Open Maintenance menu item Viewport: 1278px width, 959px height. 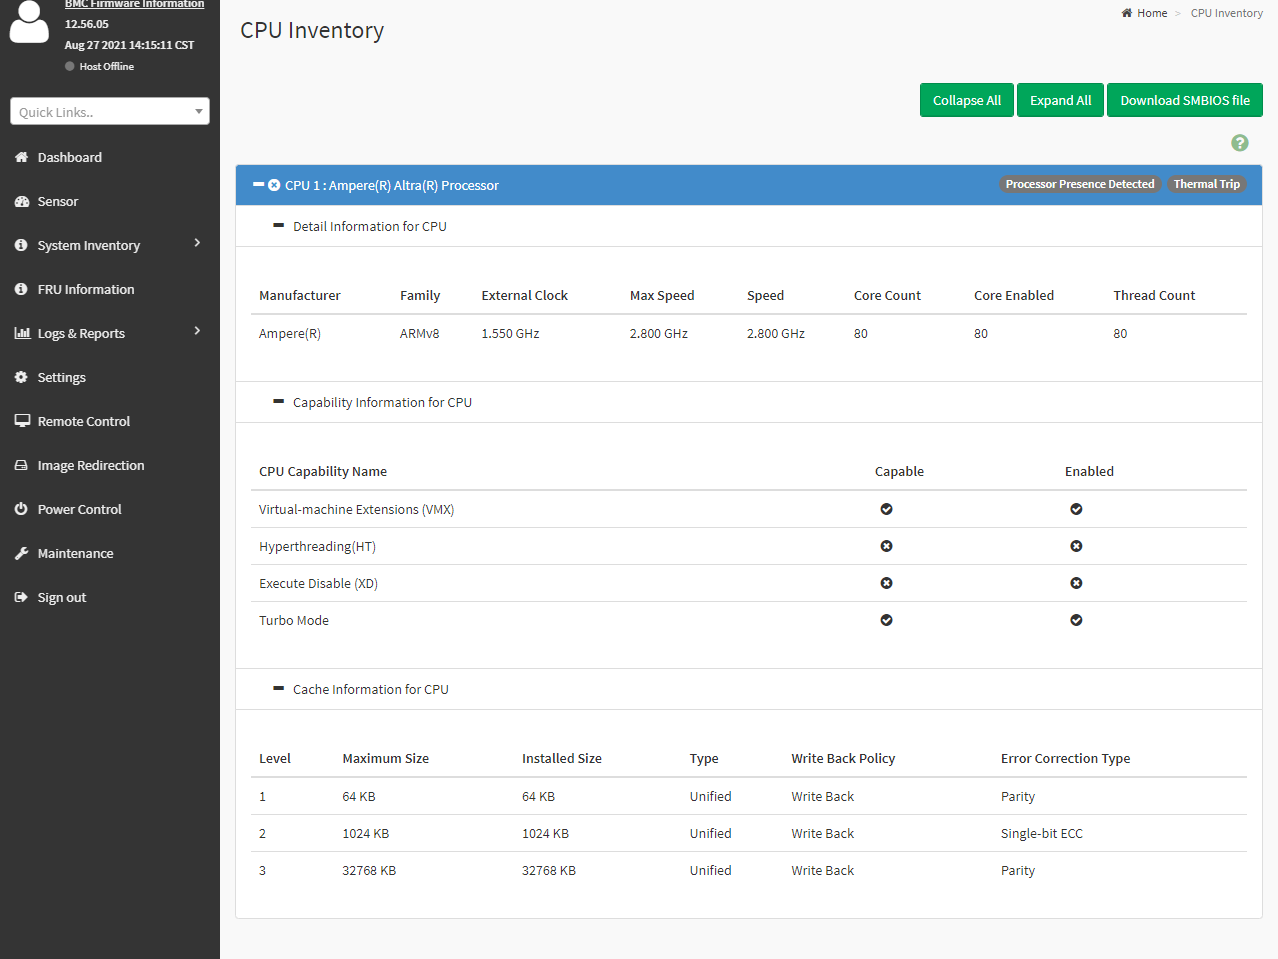pos(110,553)
